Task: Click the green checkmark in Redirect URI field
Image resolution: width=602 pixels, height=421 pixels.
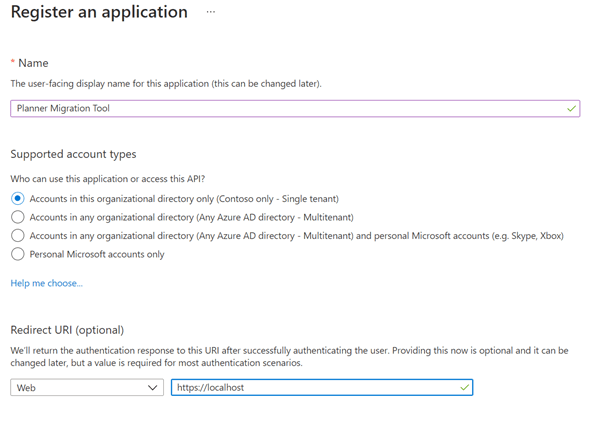Action: tap(464, 387)
